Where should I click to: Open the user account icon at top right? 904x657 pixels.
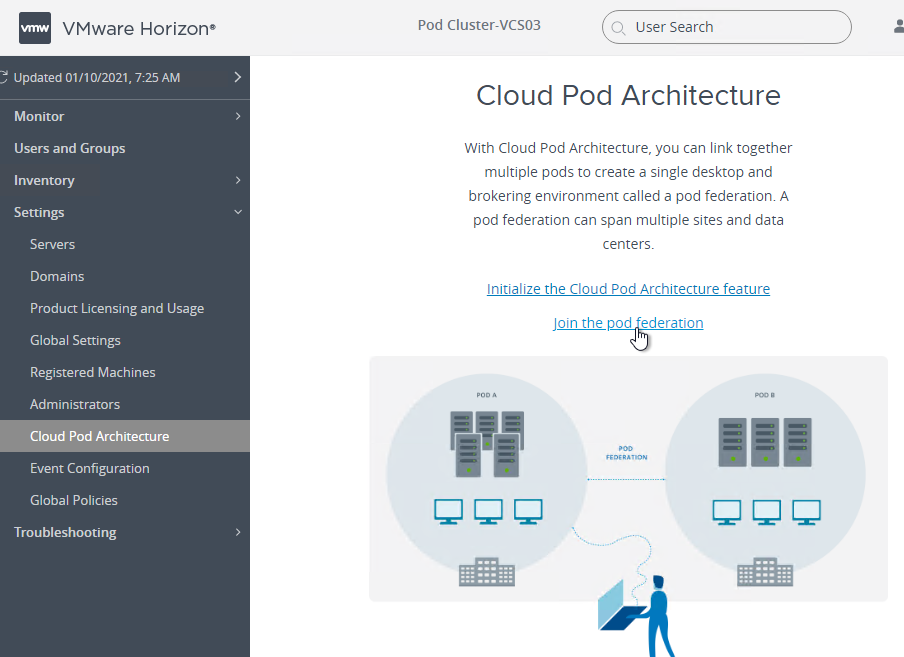coord(899,27)
